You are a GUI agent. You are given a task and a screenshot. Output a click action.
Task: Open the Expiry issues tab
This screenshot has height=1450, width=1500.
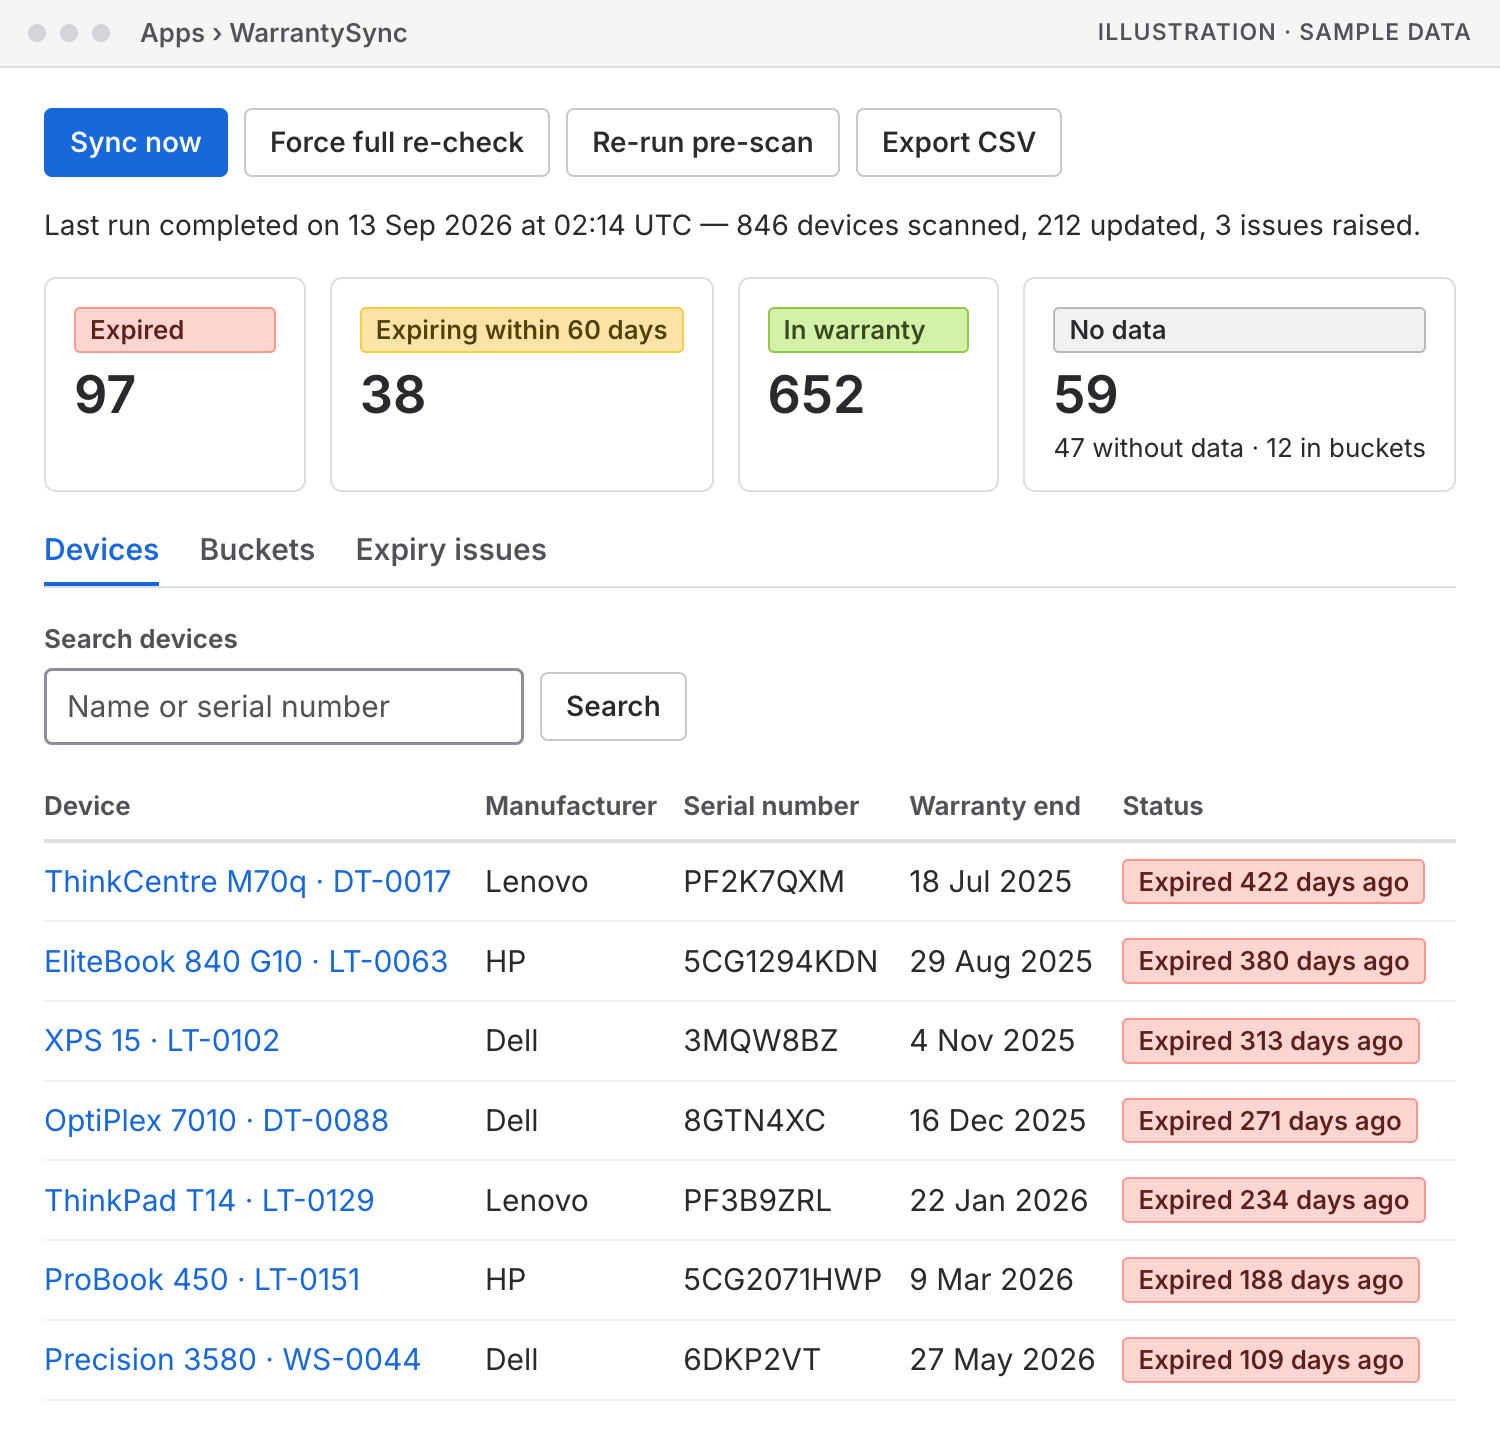pos(451,550)
